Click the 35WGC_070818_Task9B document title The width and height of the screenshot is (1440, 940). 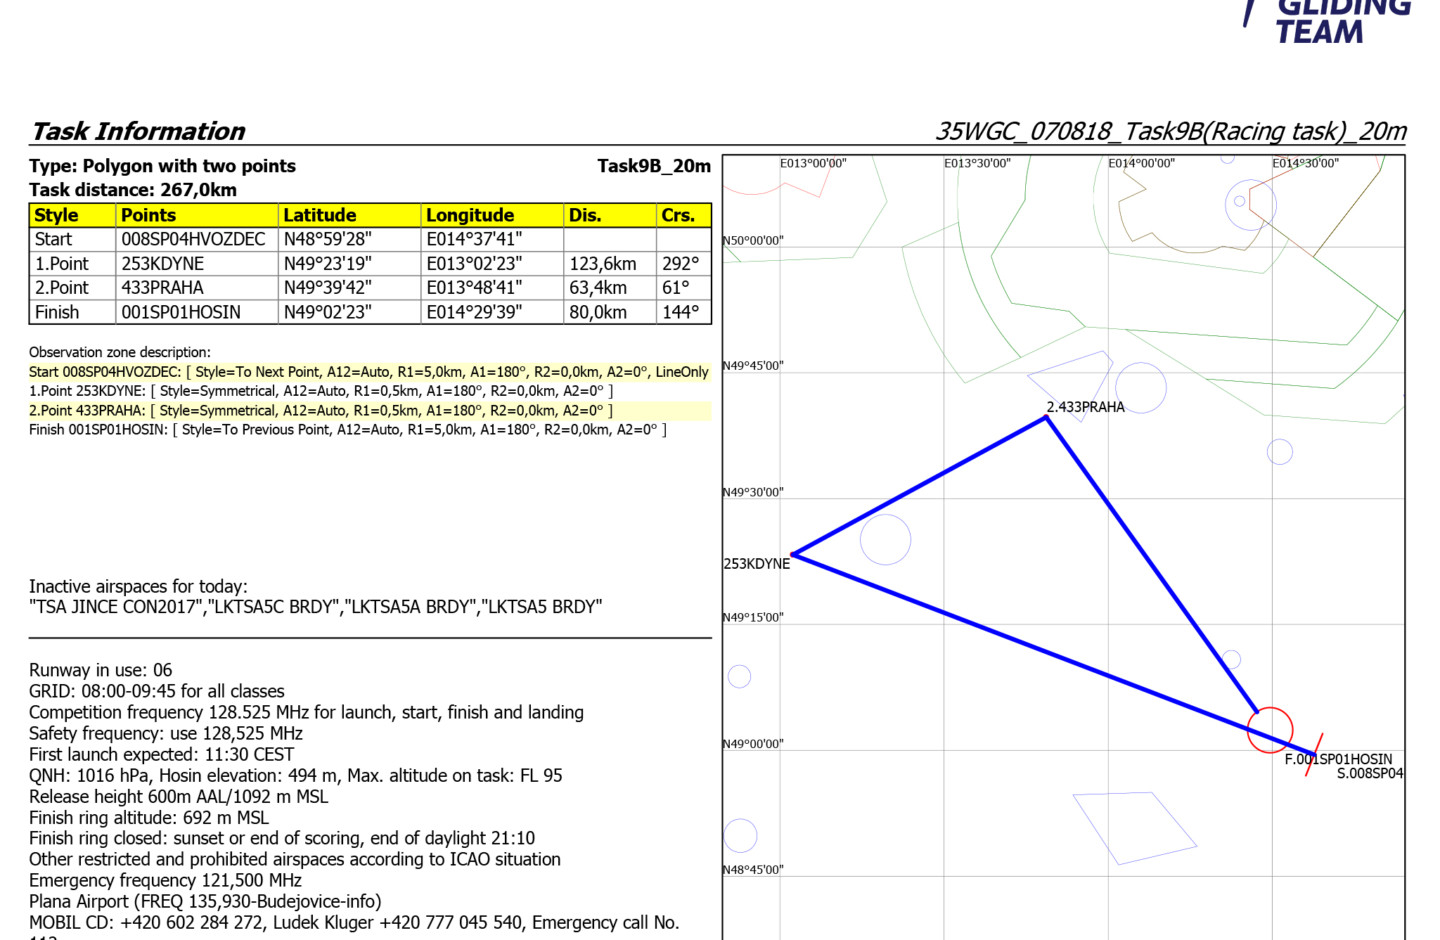coord(1170,131)
